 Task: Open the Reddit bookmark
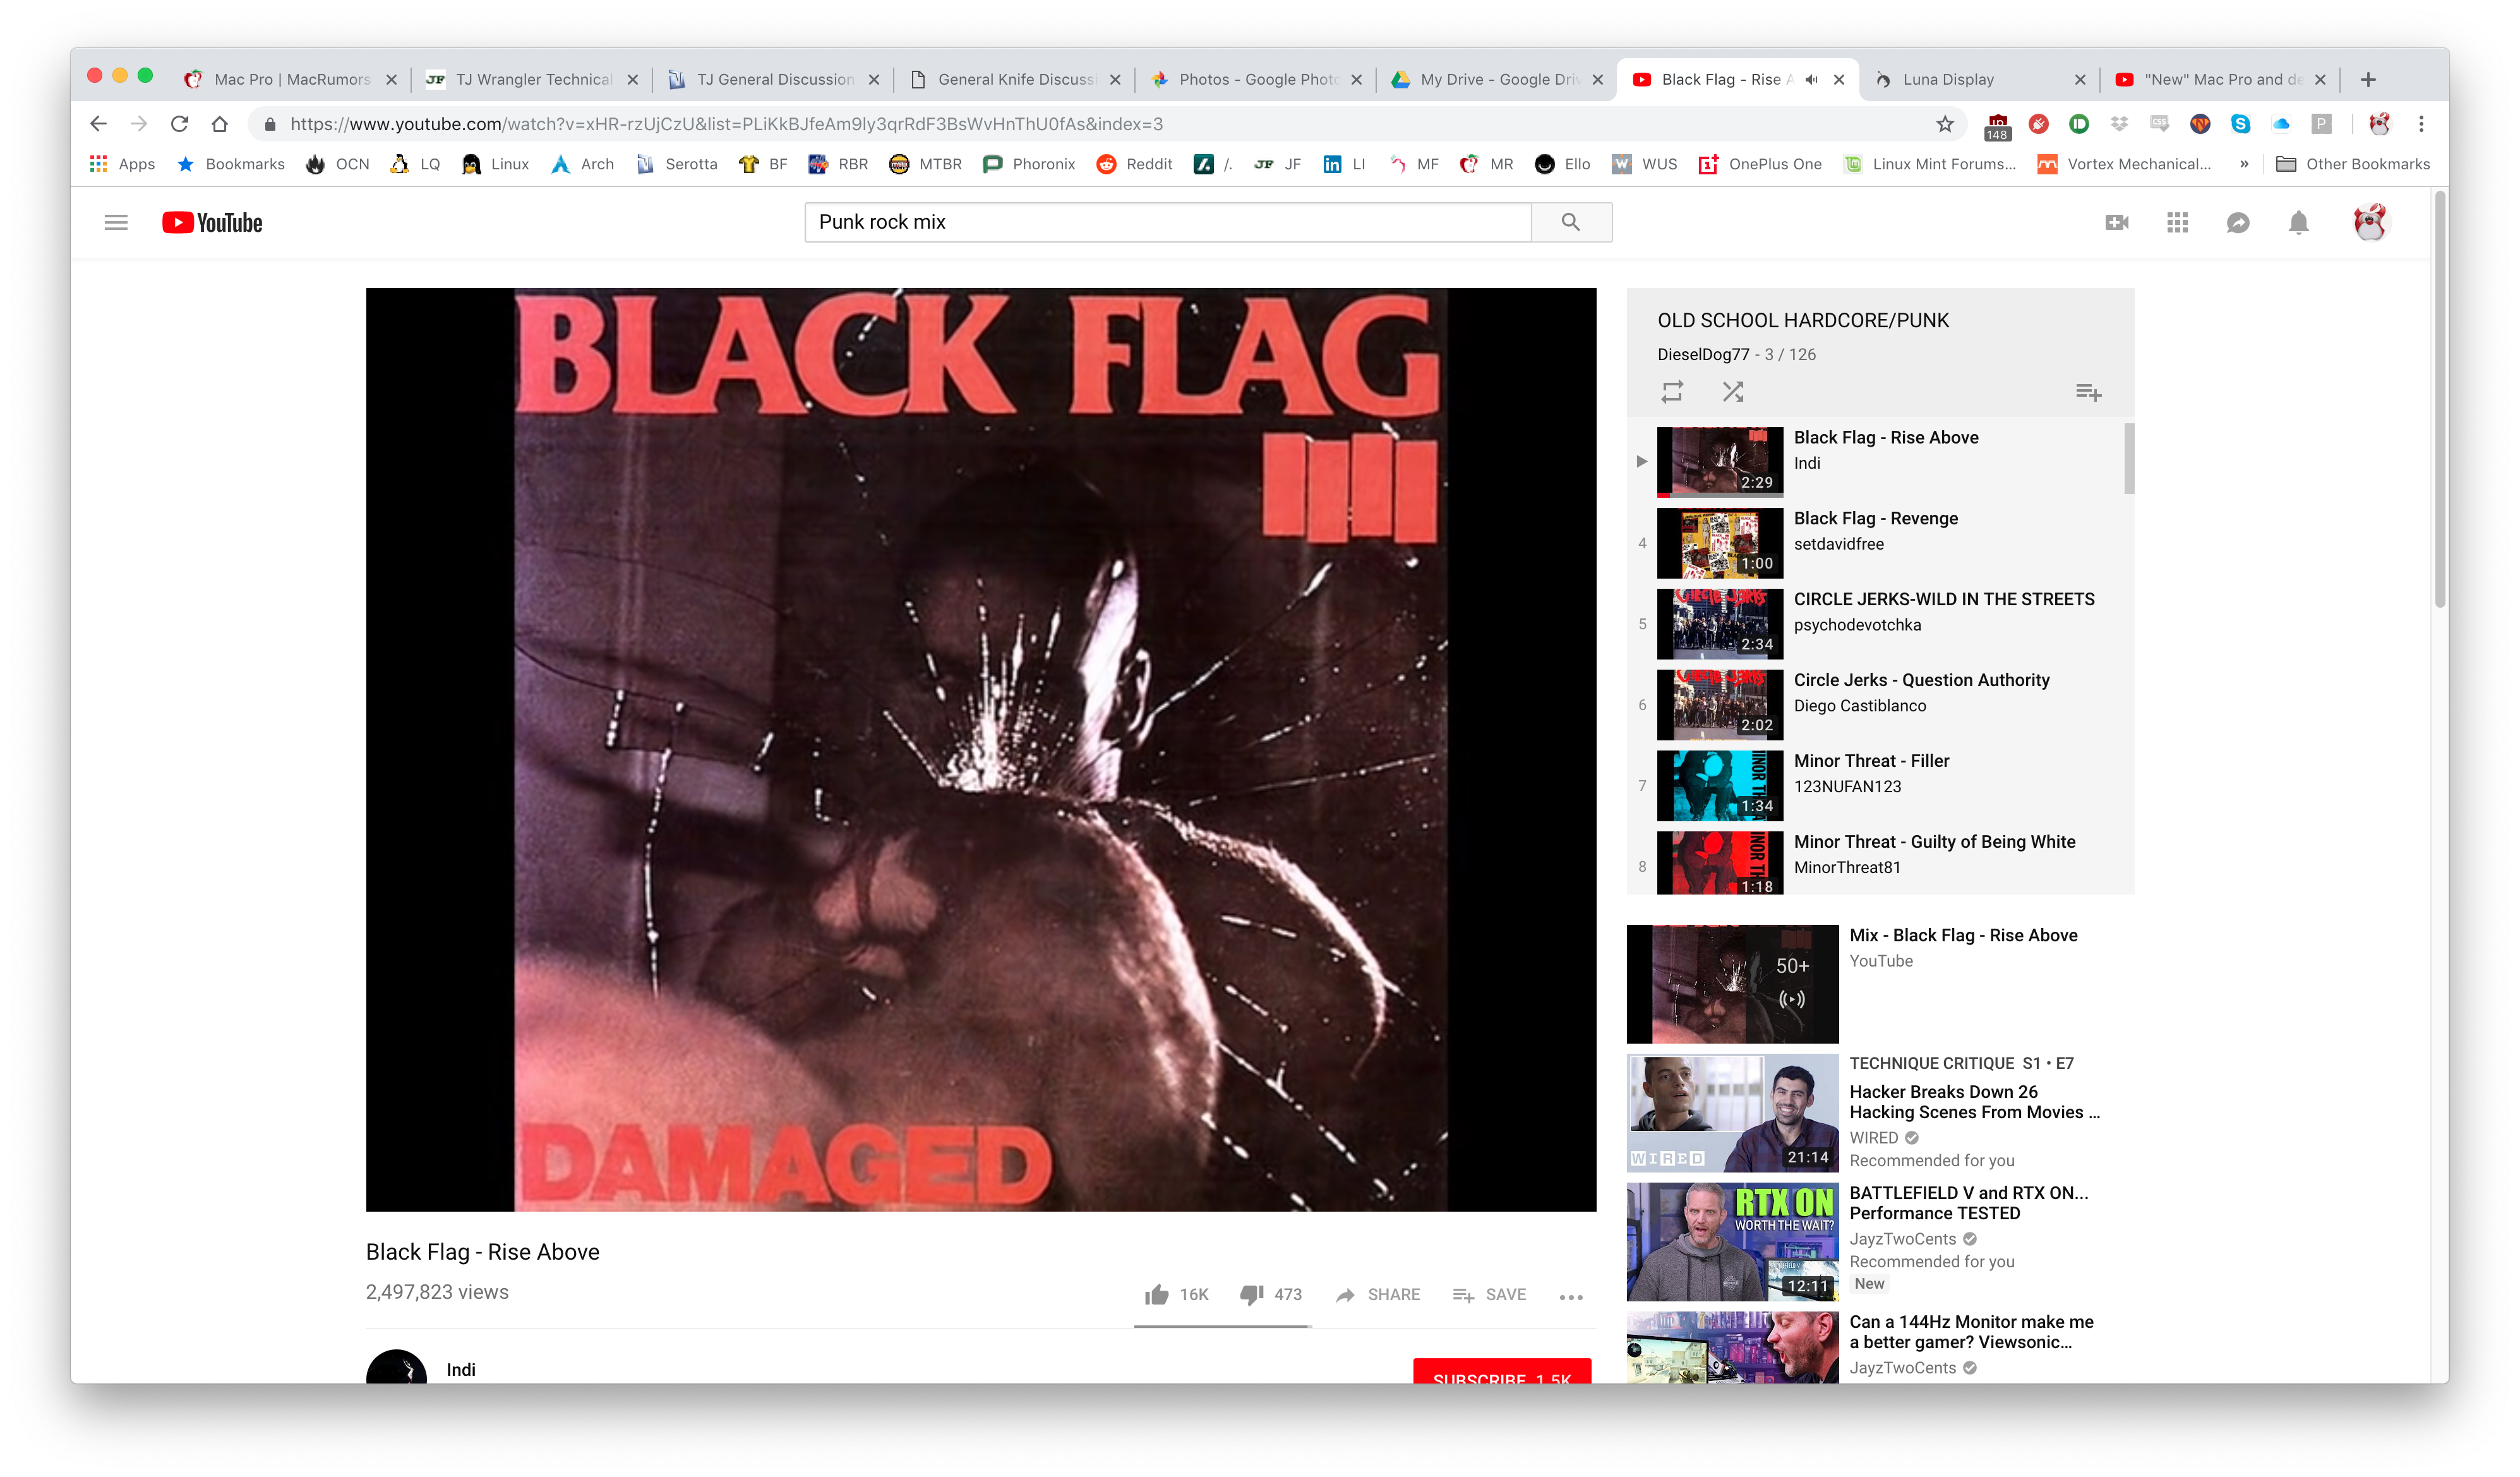click(1133, 164)
